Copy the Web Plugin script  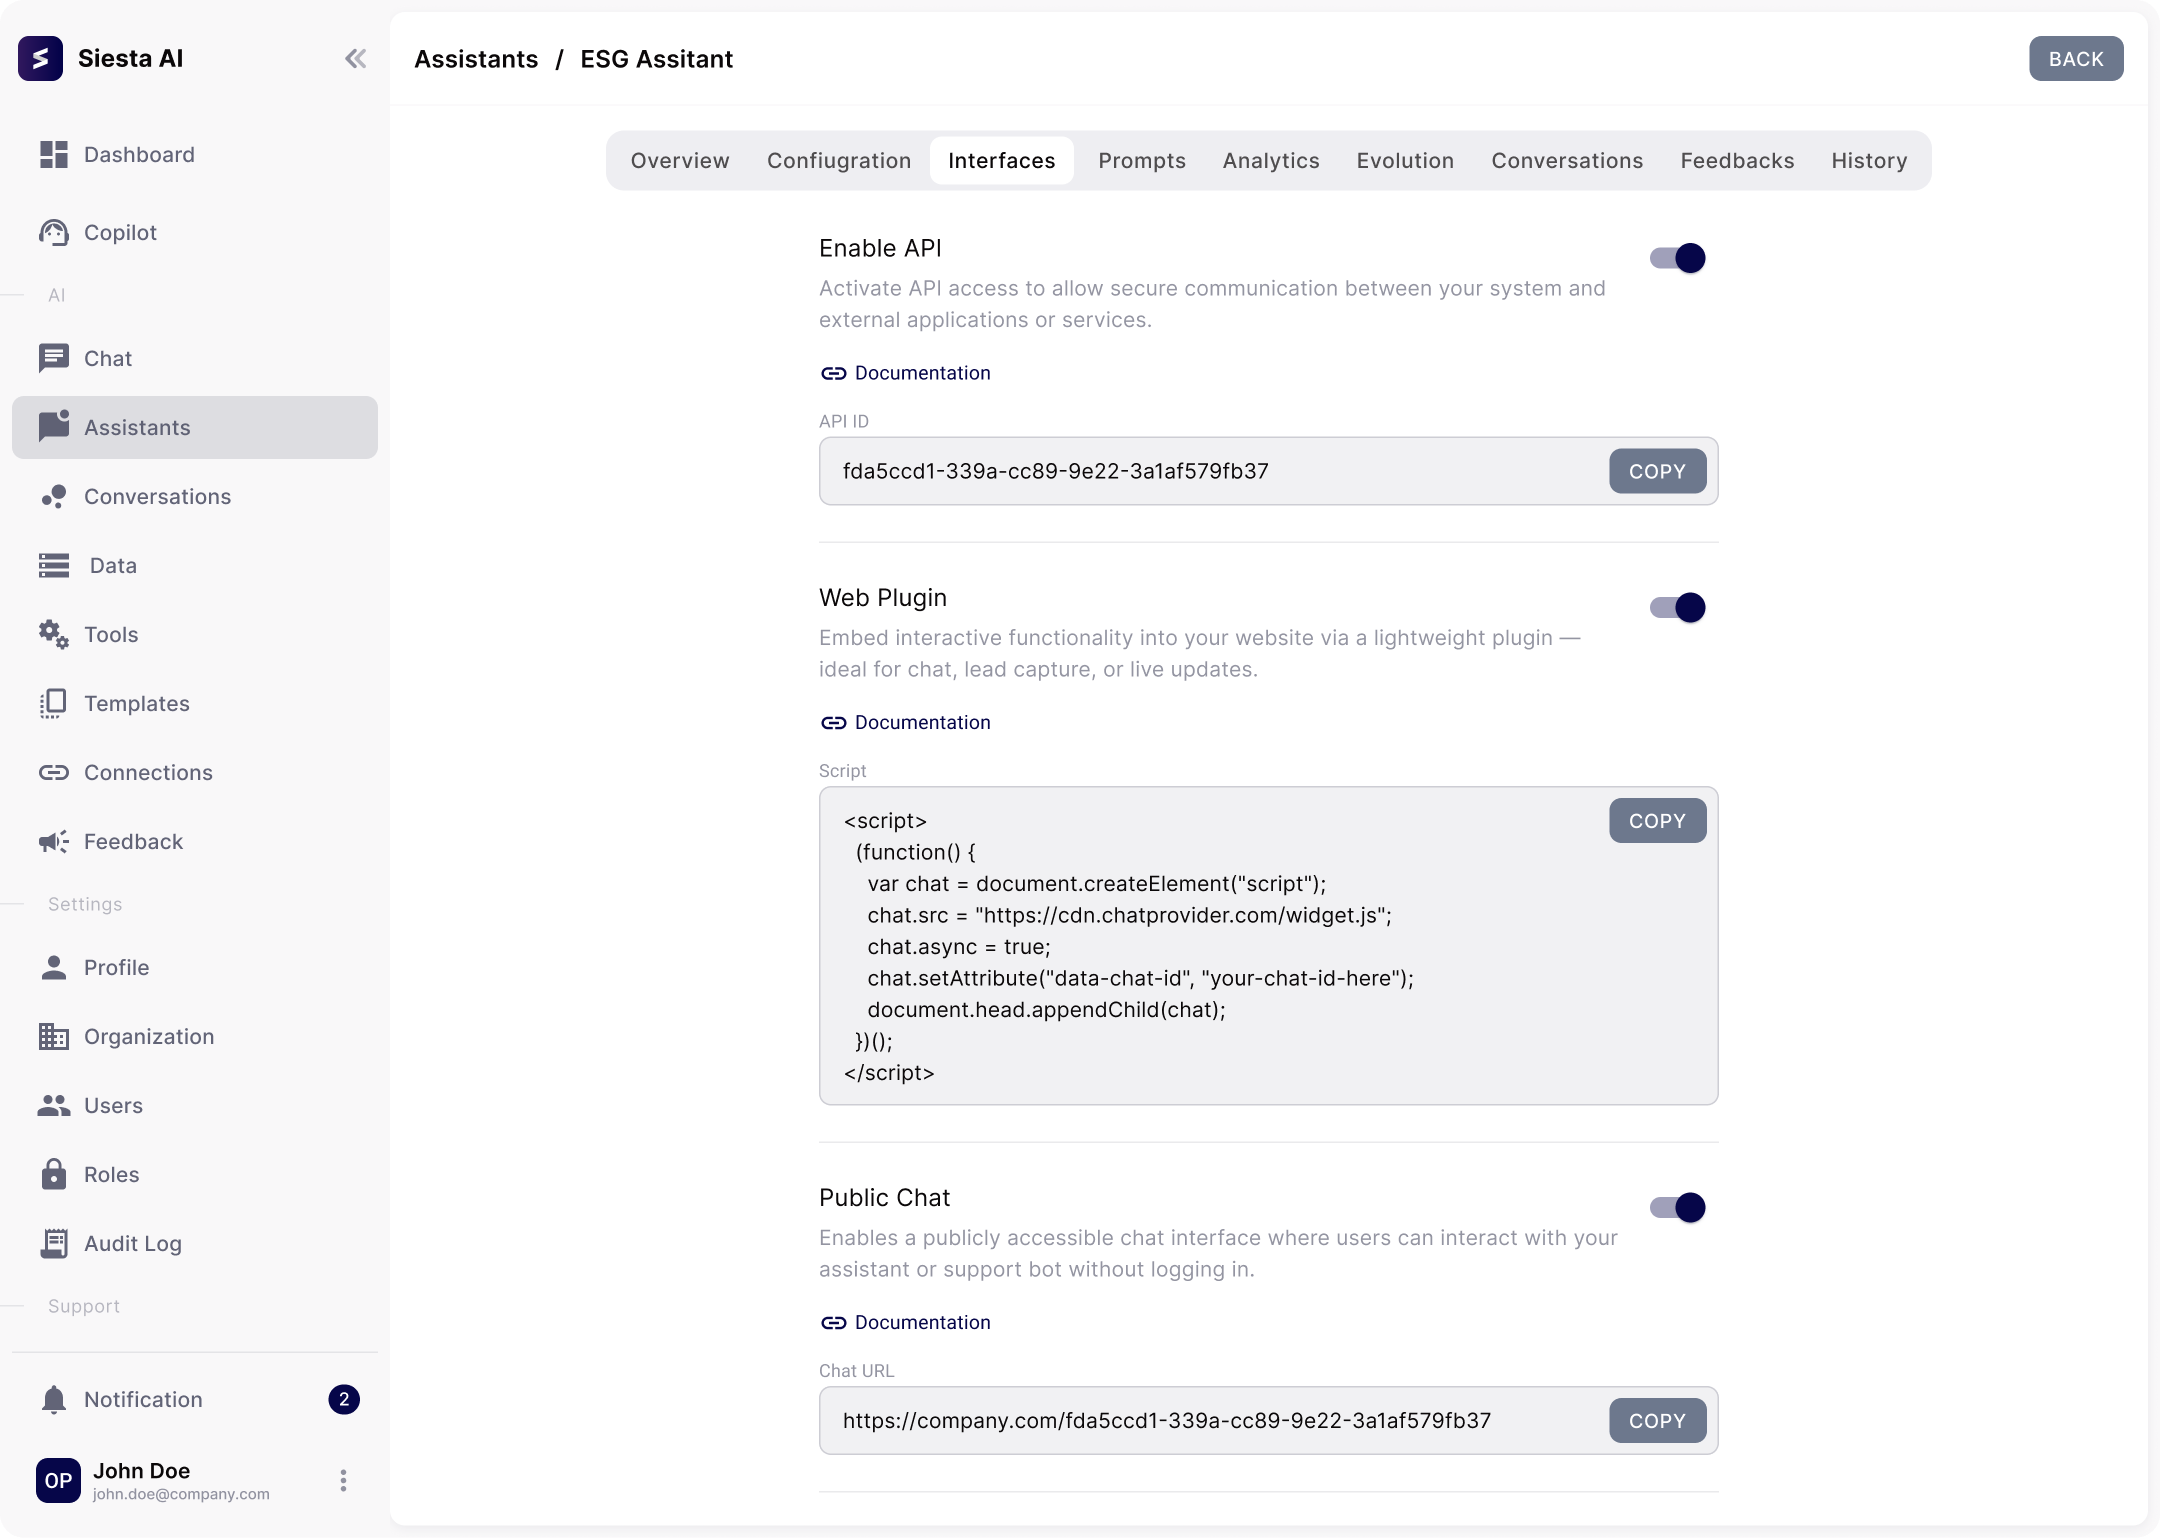coord(1657,821)
